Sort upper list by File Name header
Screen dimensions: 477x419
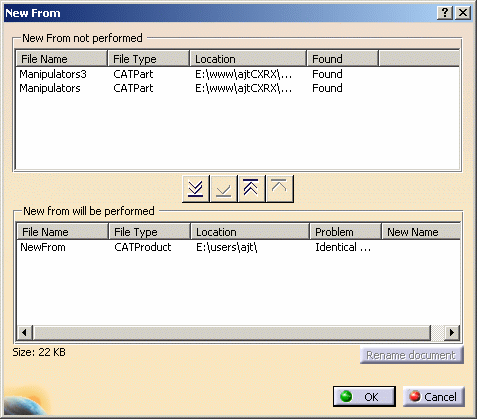click(62, 59)
